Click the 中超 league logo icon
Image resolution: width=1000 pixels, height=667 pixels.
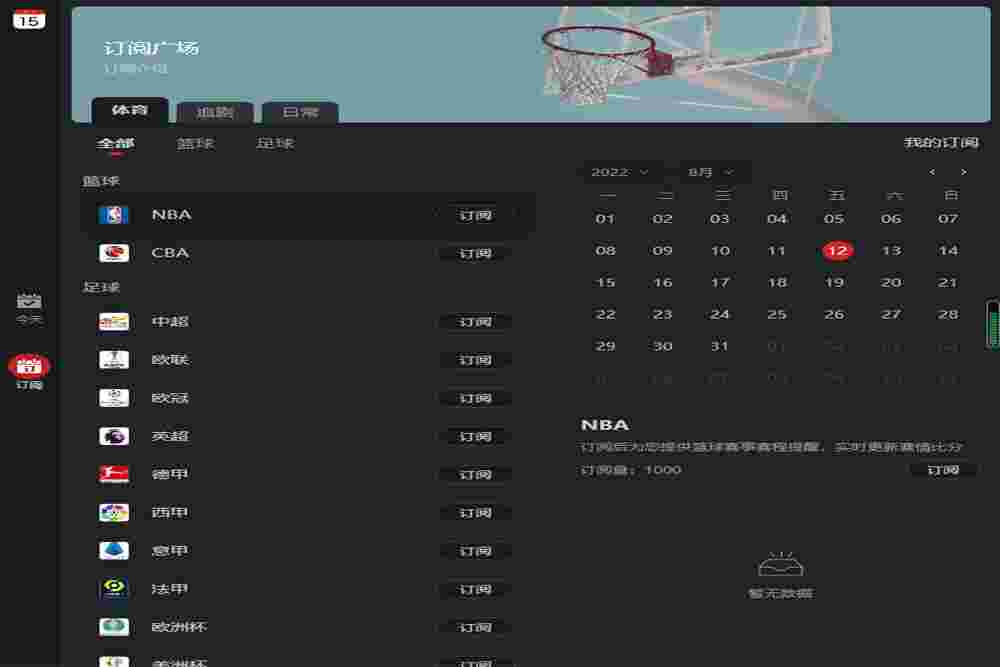(x=113, y=322)
